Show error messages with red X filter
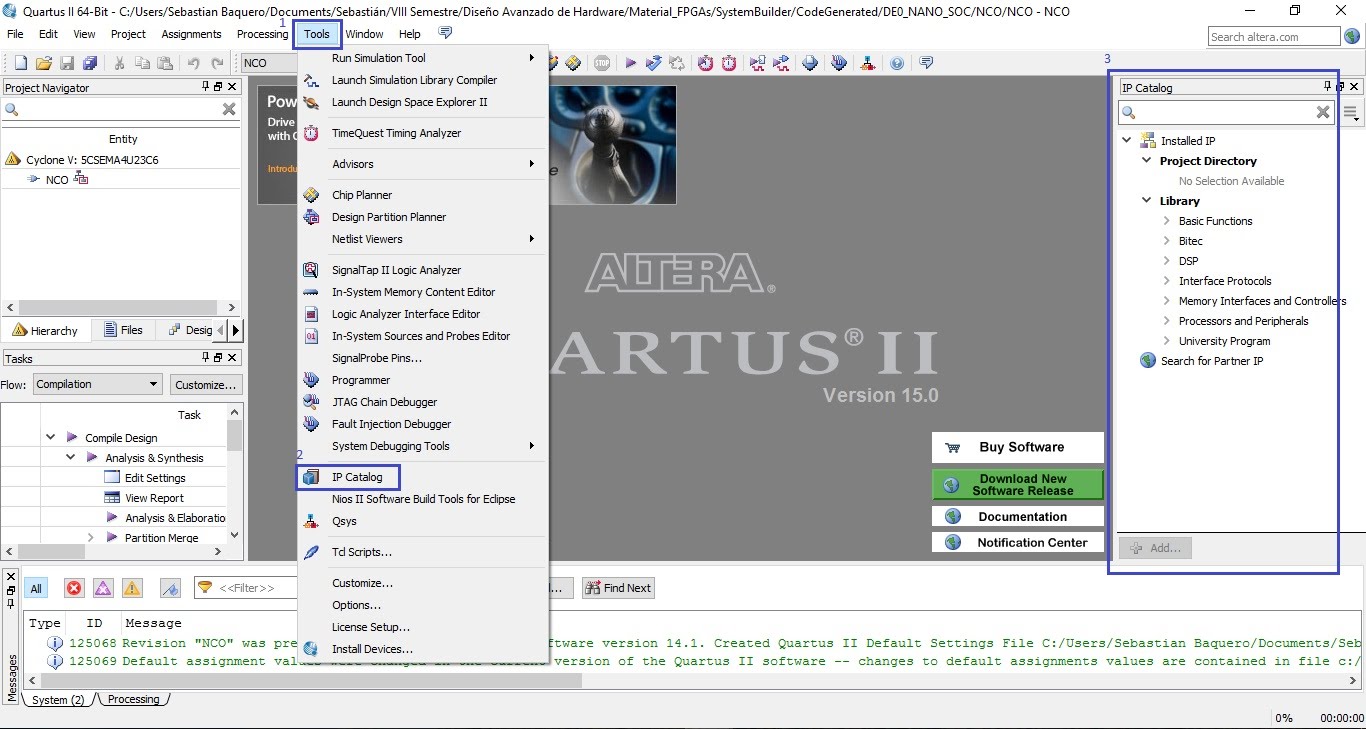This screenshot has width=1366, height=729. pos(74,588)
